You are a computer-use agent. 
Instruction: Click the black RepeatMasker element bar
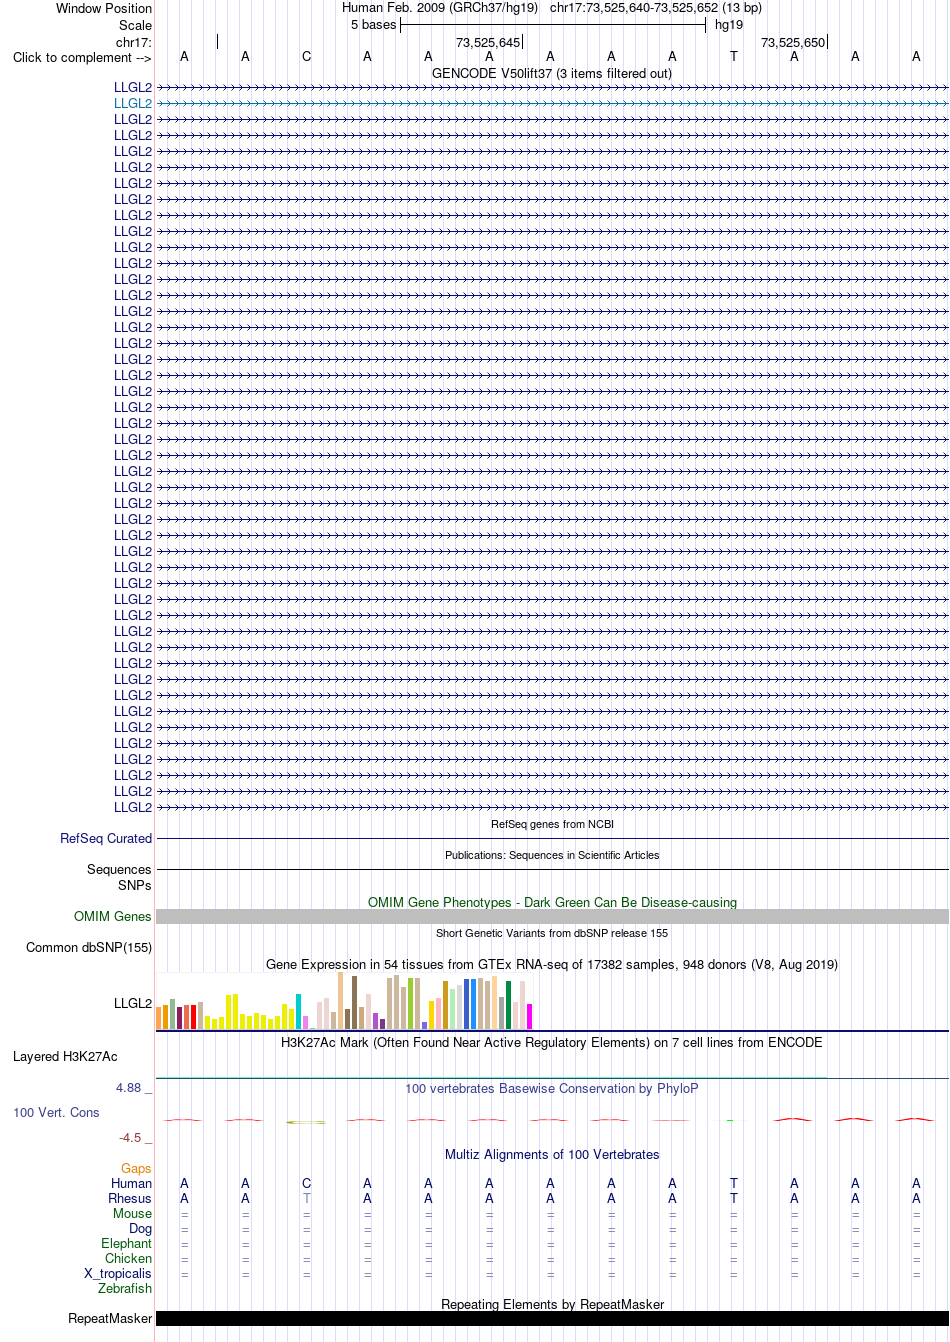pos(552,1318)
